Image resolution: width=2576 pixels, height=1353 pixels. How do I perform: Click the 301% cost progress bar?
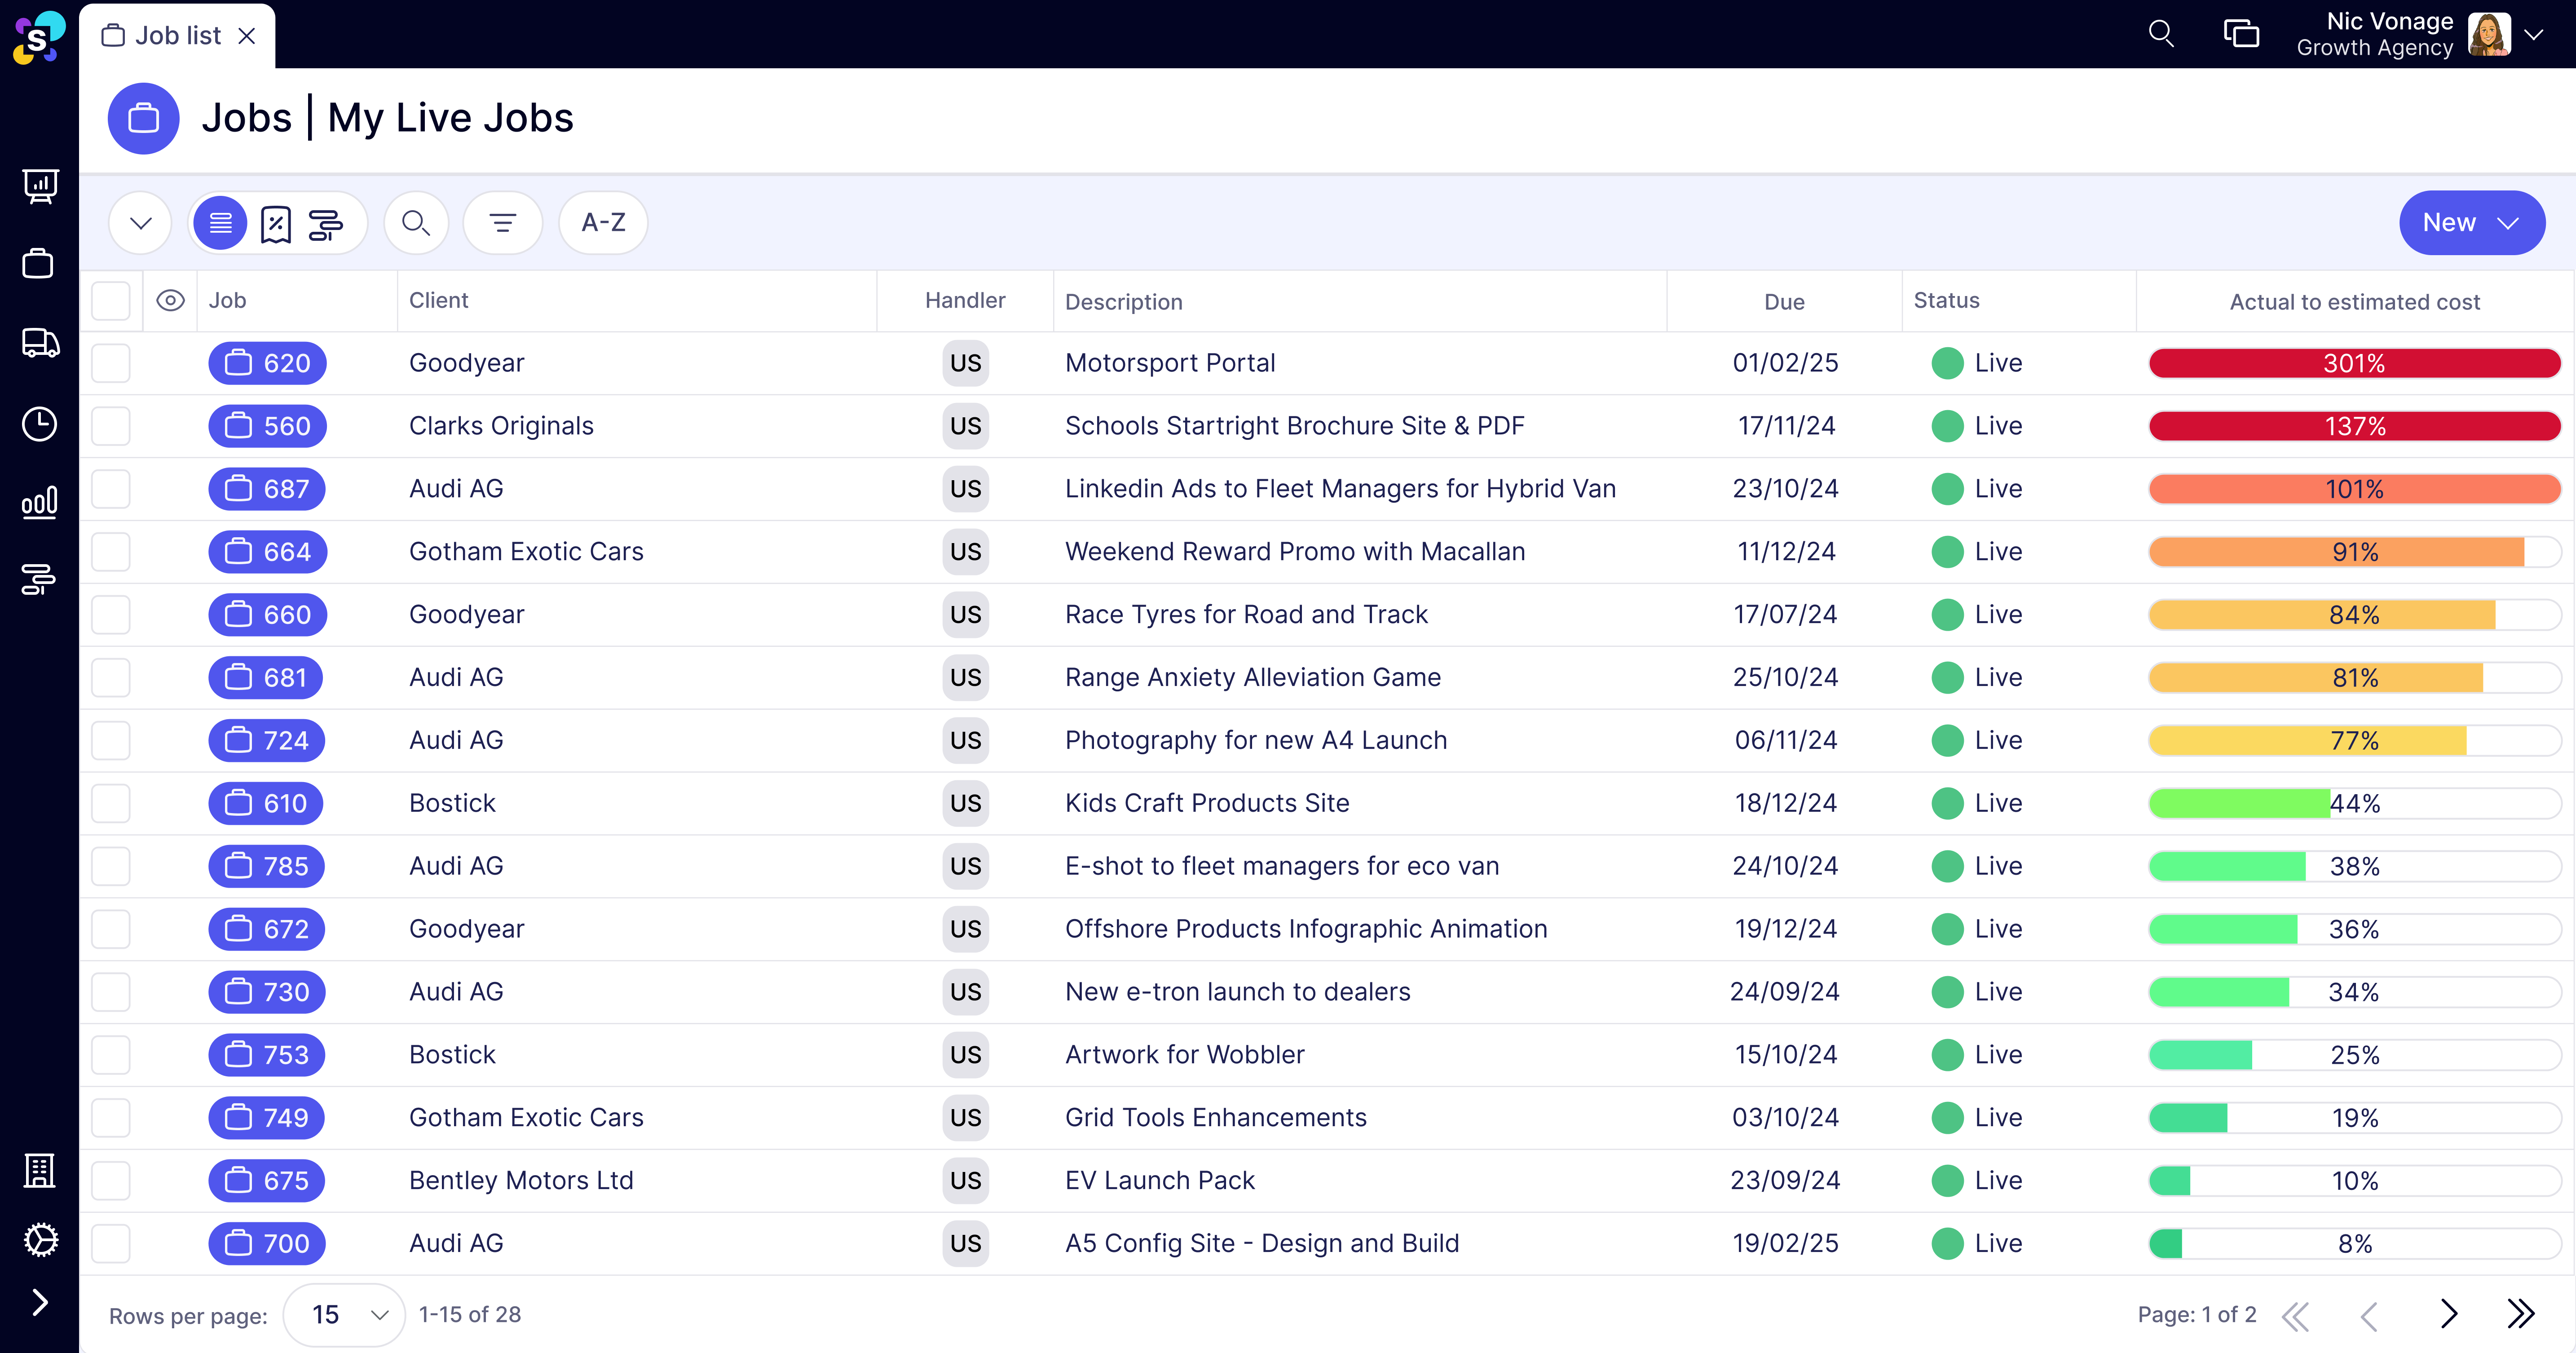[x=2354, y=363]
